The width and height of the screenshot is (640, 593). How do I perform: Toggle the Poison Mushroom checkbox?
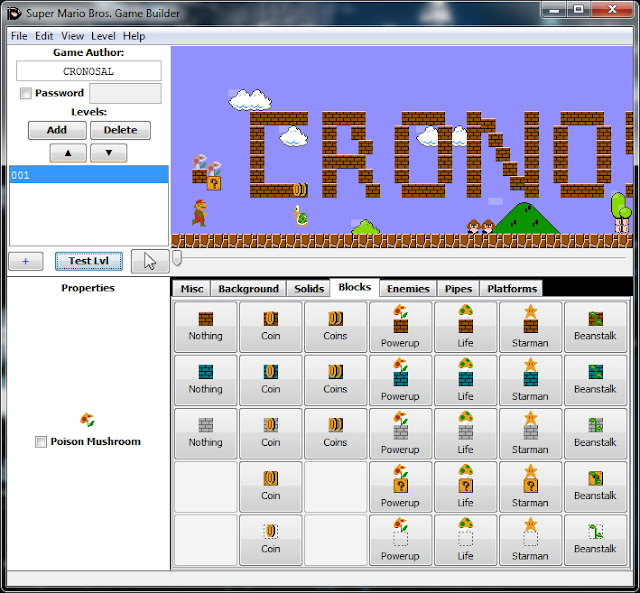(x=41, y=442)
